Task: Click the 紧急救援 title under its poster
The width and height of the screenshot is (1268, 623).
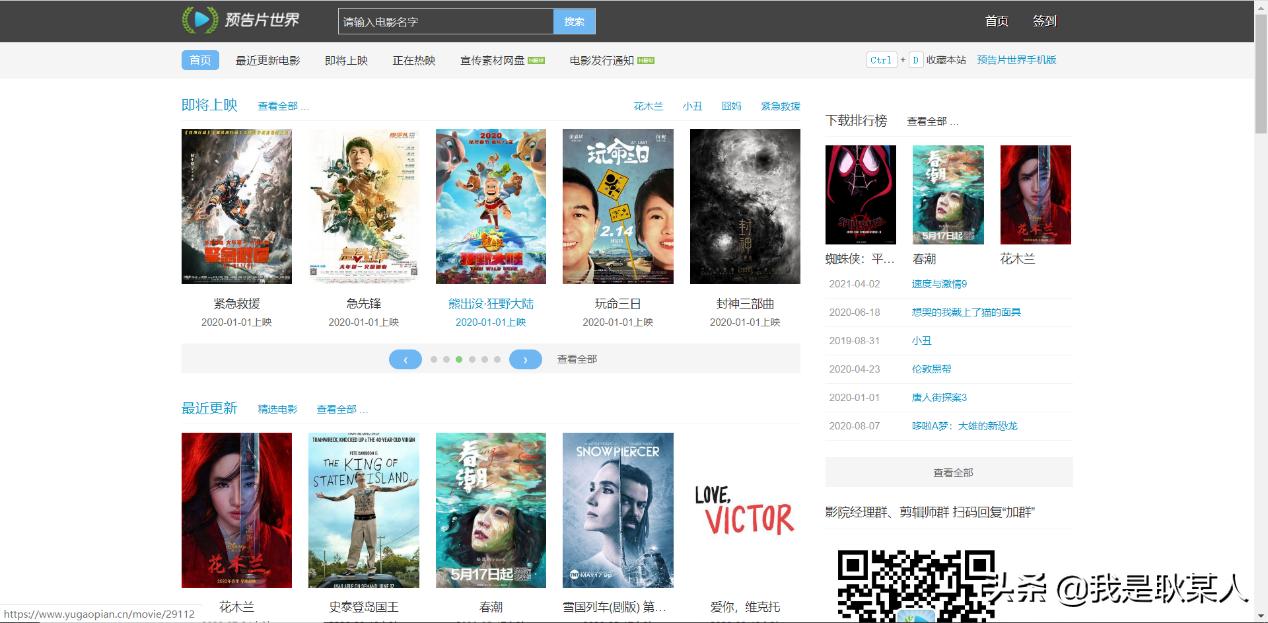Action: pos(237,303)
